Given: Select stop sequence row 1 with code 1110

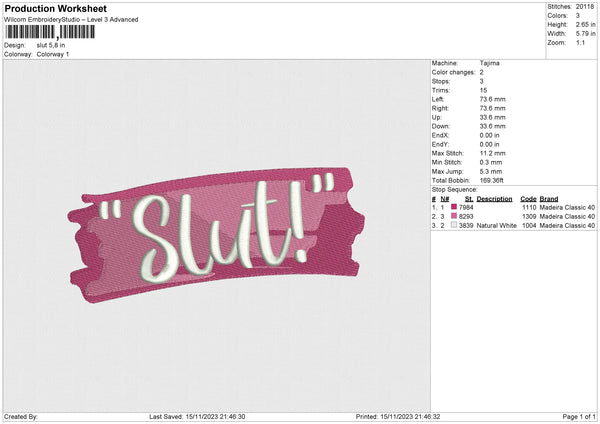Looking at the screenshot, I should click(510, 207).
